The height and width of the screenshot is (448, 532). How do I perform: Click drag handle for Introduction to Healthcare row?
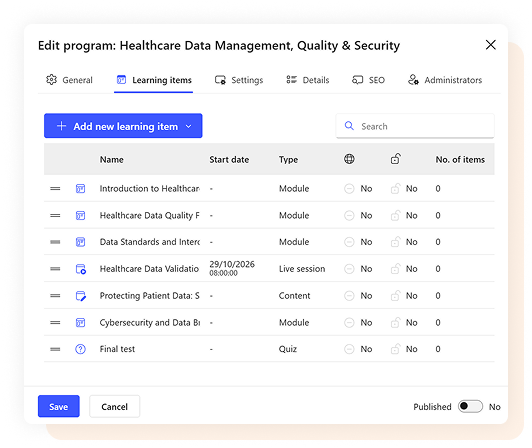[x=55, y=189]
